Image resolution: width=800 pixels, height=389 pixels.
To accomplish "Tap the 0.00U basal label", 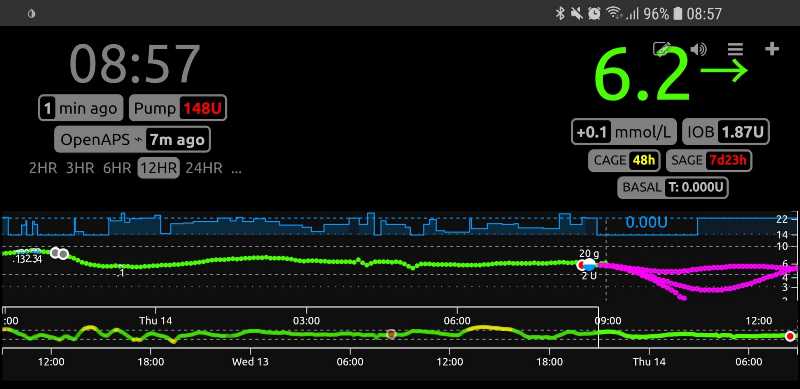I will click(646, 223).
